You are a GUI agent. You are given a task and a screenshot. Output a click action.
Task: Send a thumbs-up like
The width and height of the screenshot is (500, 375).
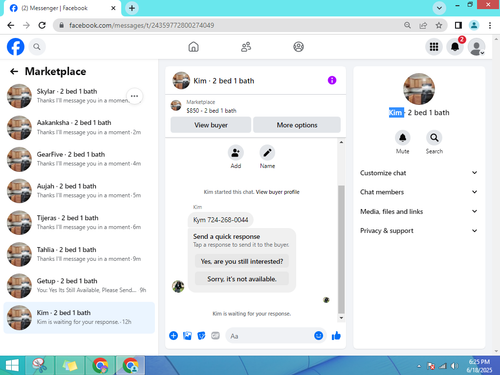click(x=336, y=336)
